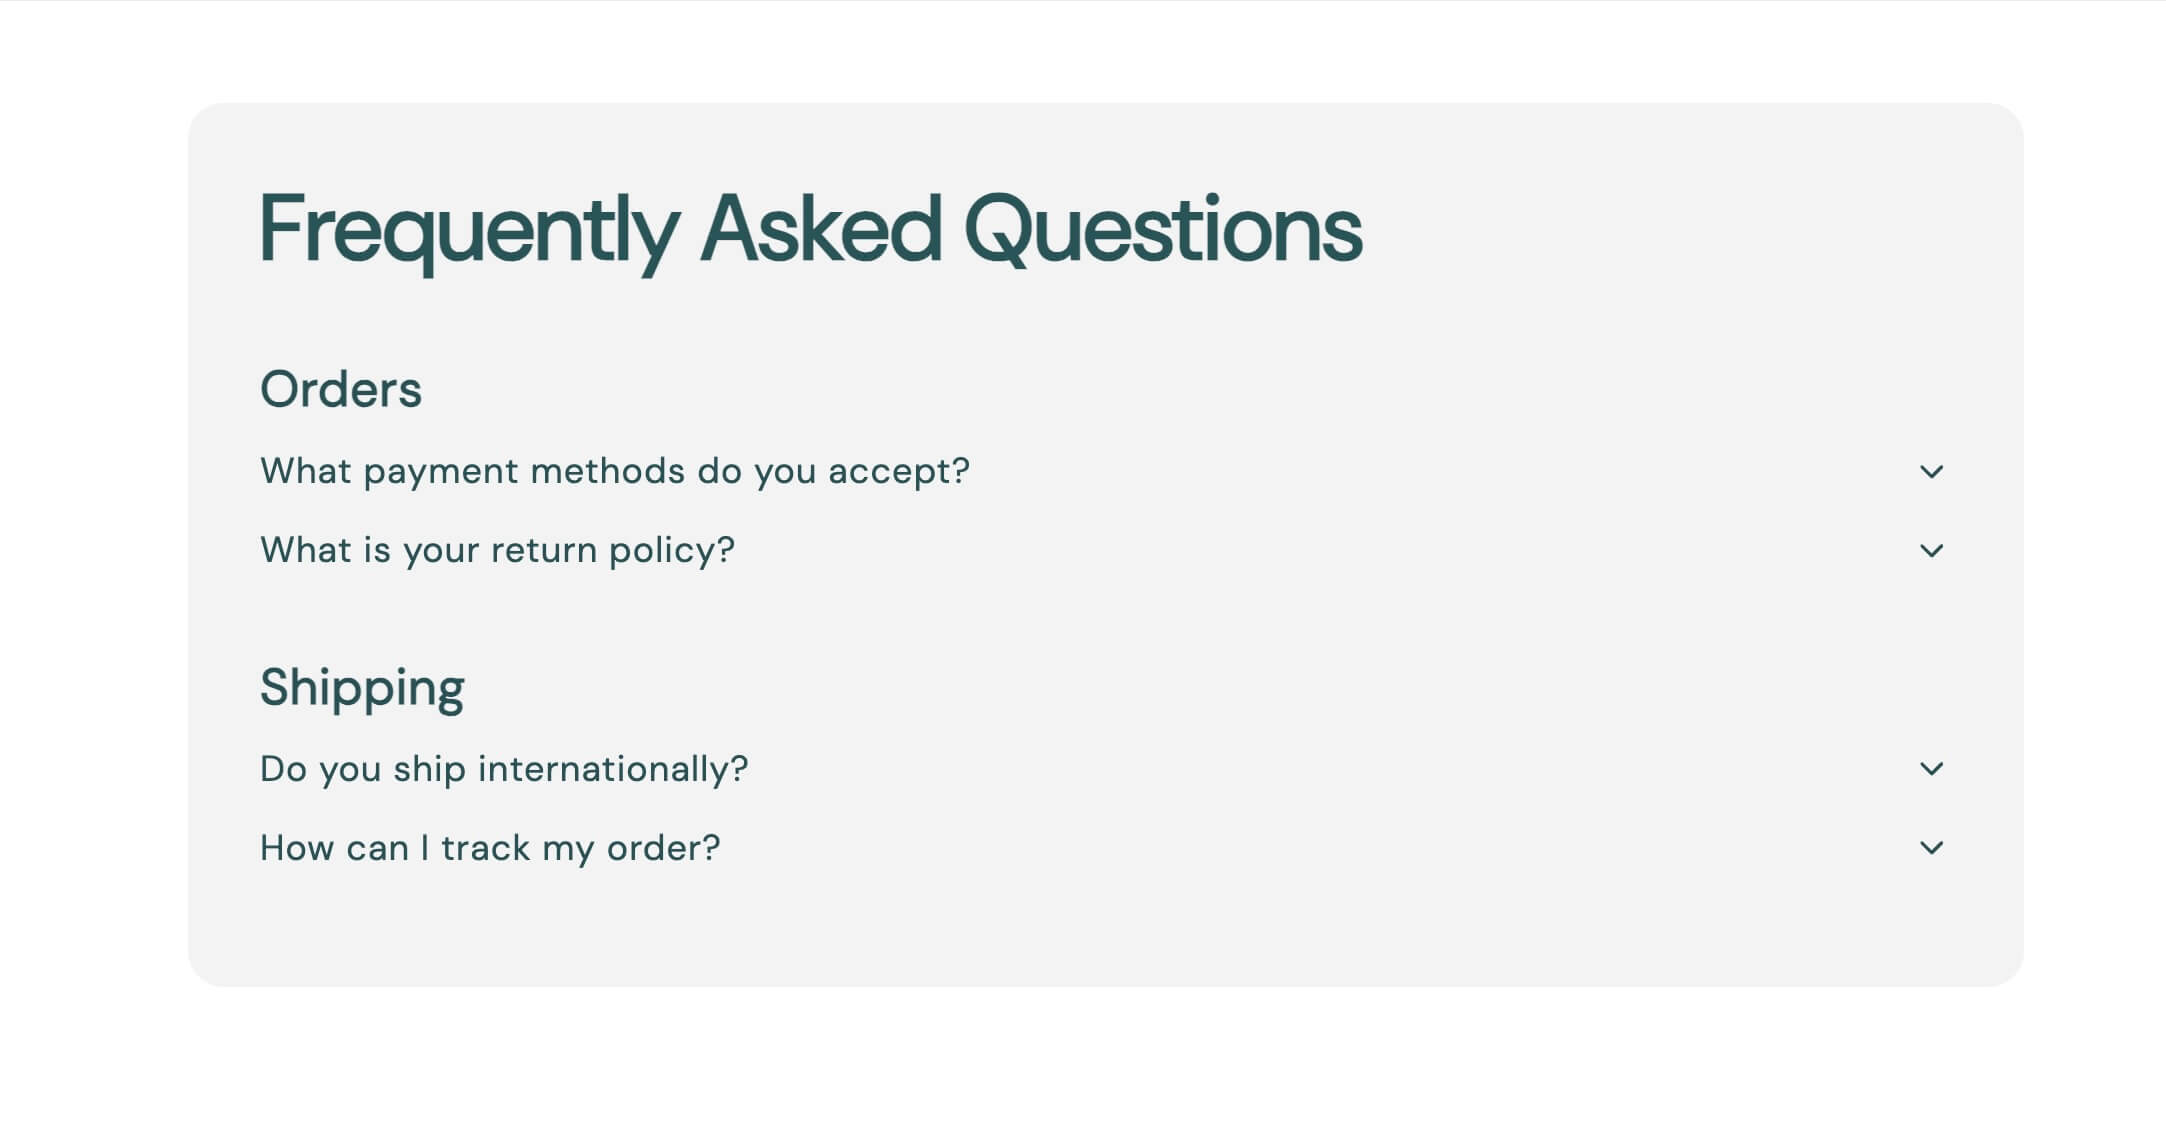Click the word "Frequently" in the title
The width and height of the screenshot is (2166, 1148).
pyautogui.click(x=470, y=232)
